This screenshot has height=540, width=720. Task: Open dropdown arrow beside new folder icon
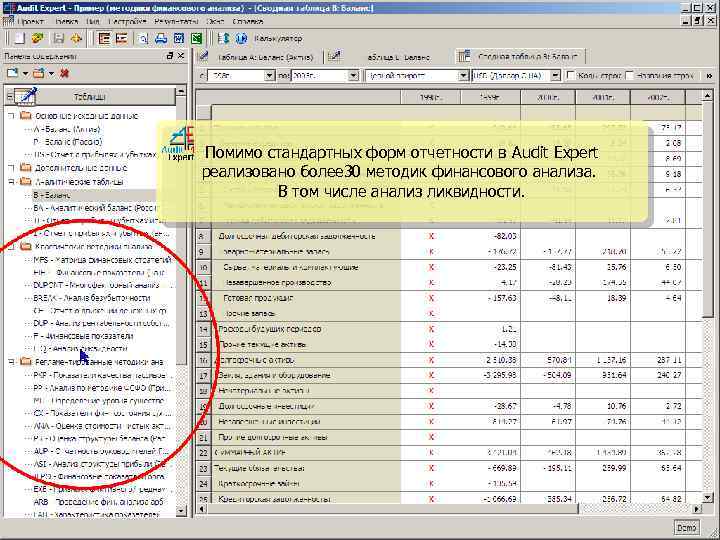point(51,73)
